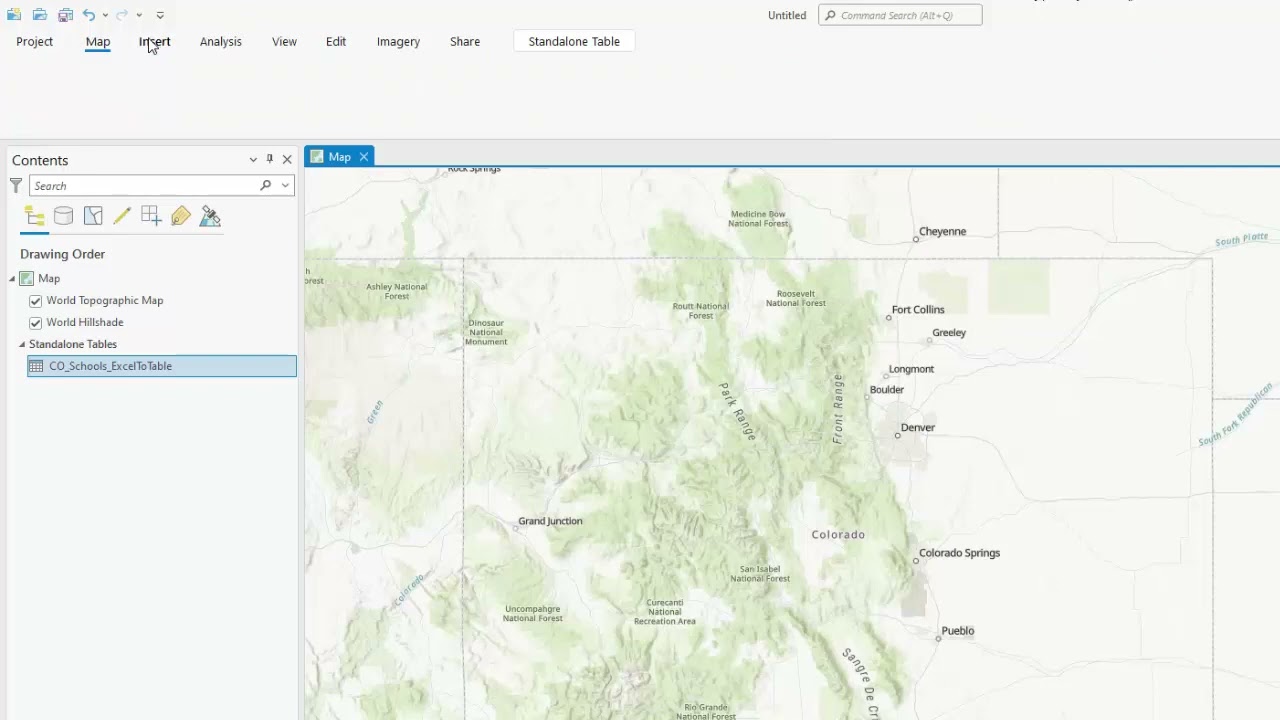Click the New Project icon in quick access toolbar
The image size is (1280, 720).
coord(14,15)
